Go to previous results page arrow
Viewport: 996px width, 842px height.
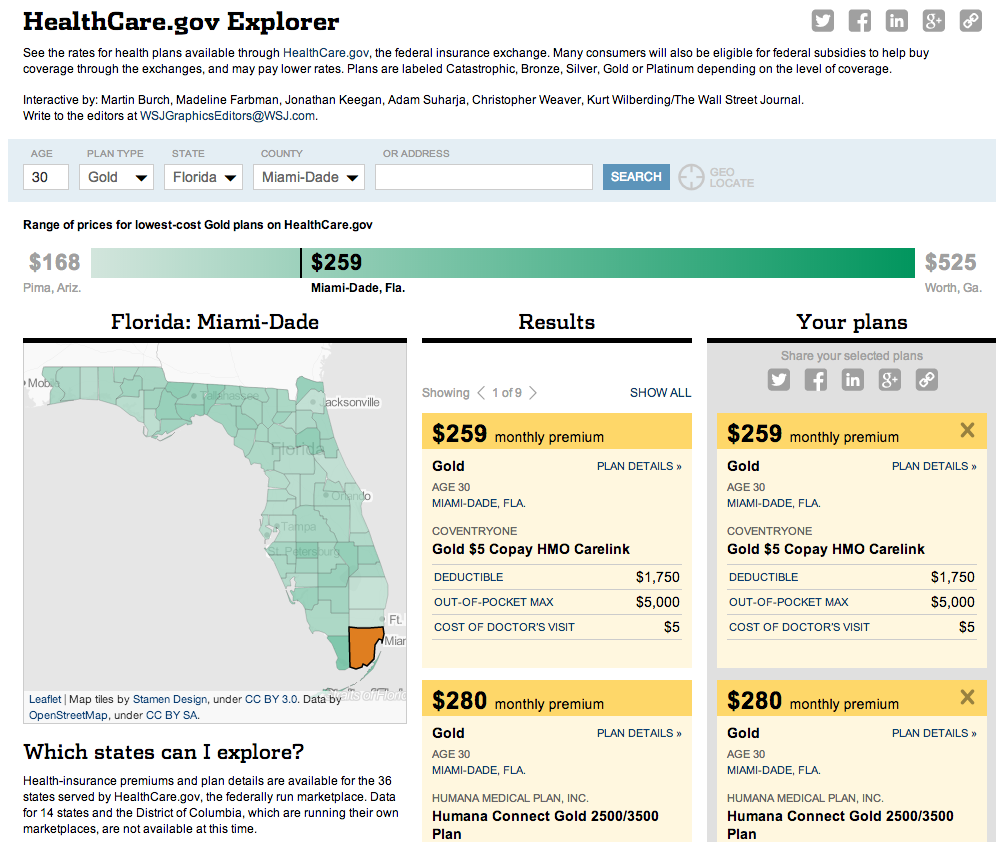481,393
